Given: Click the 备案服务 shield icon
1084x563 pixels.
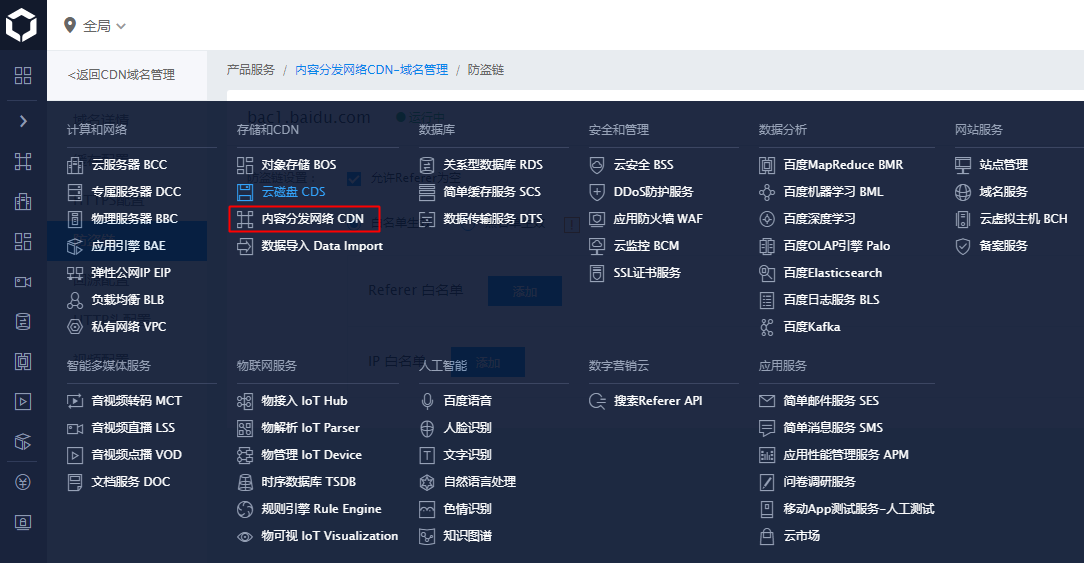Looking at the screenshot, I should tap(963, 246).
